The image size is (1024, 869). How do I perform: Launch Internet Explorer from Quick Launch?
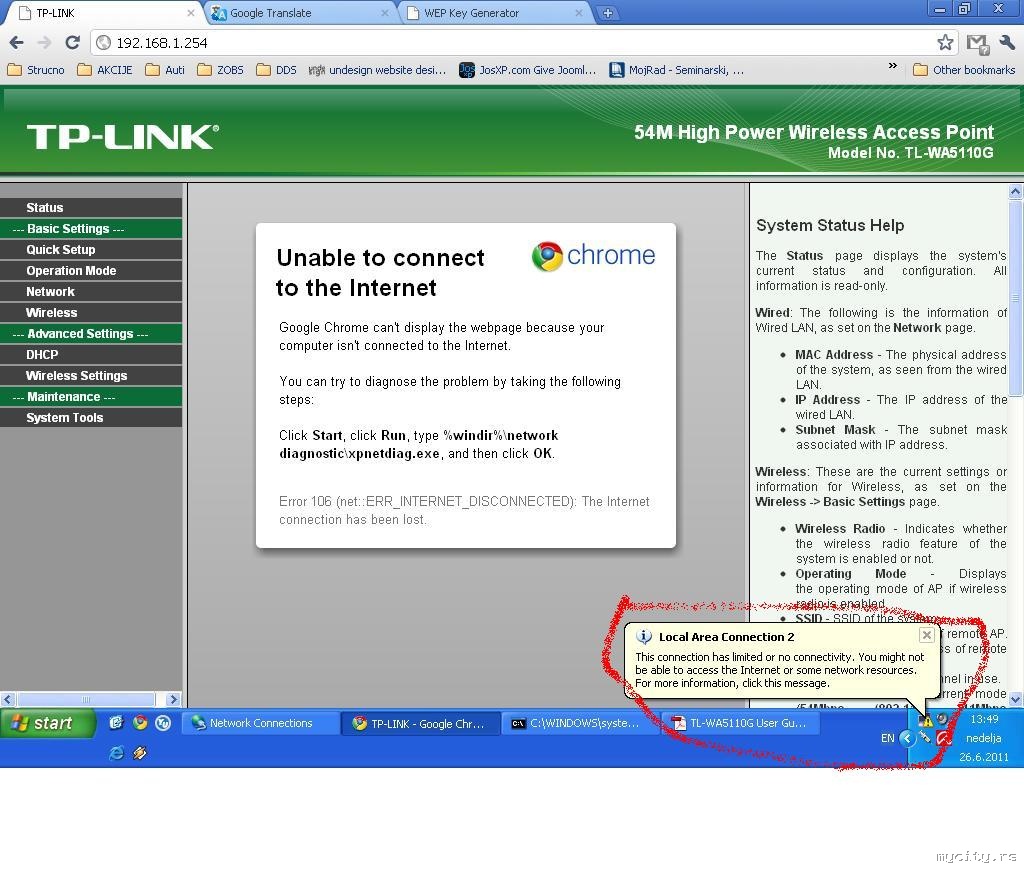(x=116, y=753)
